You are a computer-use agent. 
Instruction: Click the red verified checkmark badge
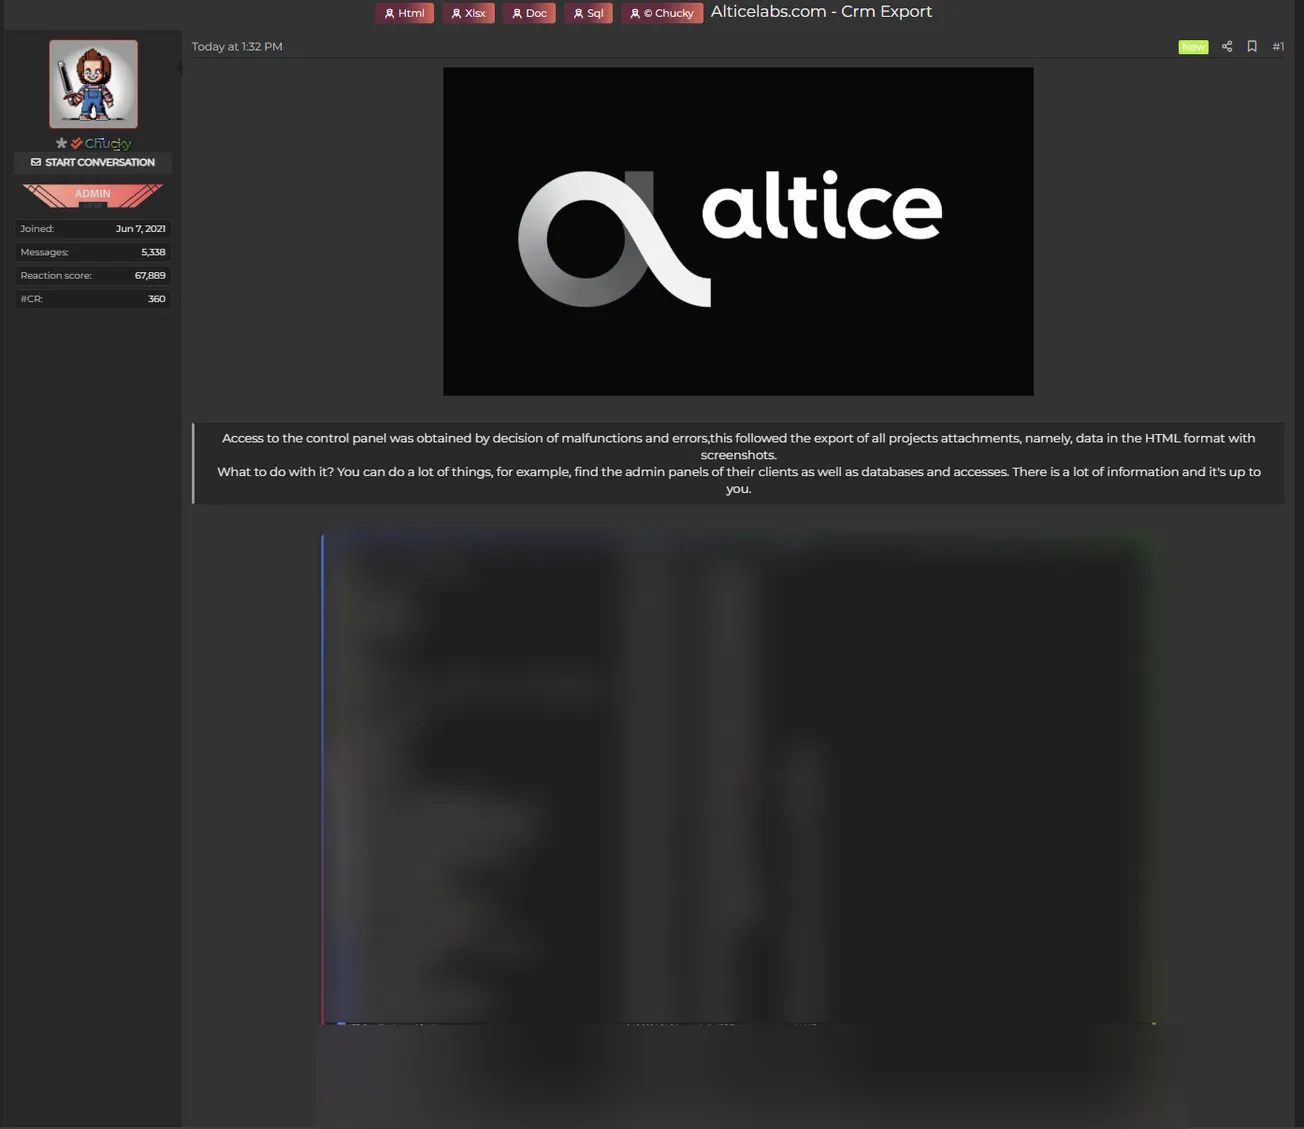[x=76, y=144]
